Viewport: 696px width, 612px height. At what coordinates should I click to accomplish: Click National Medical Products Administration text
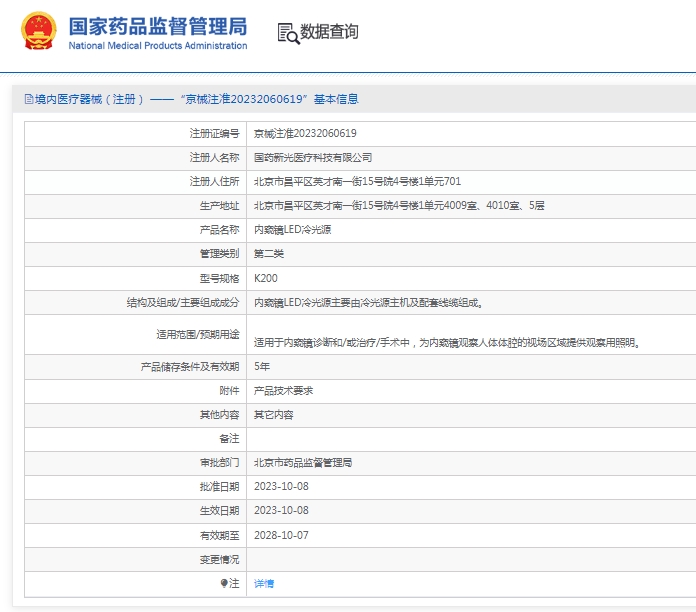[158, 46]
